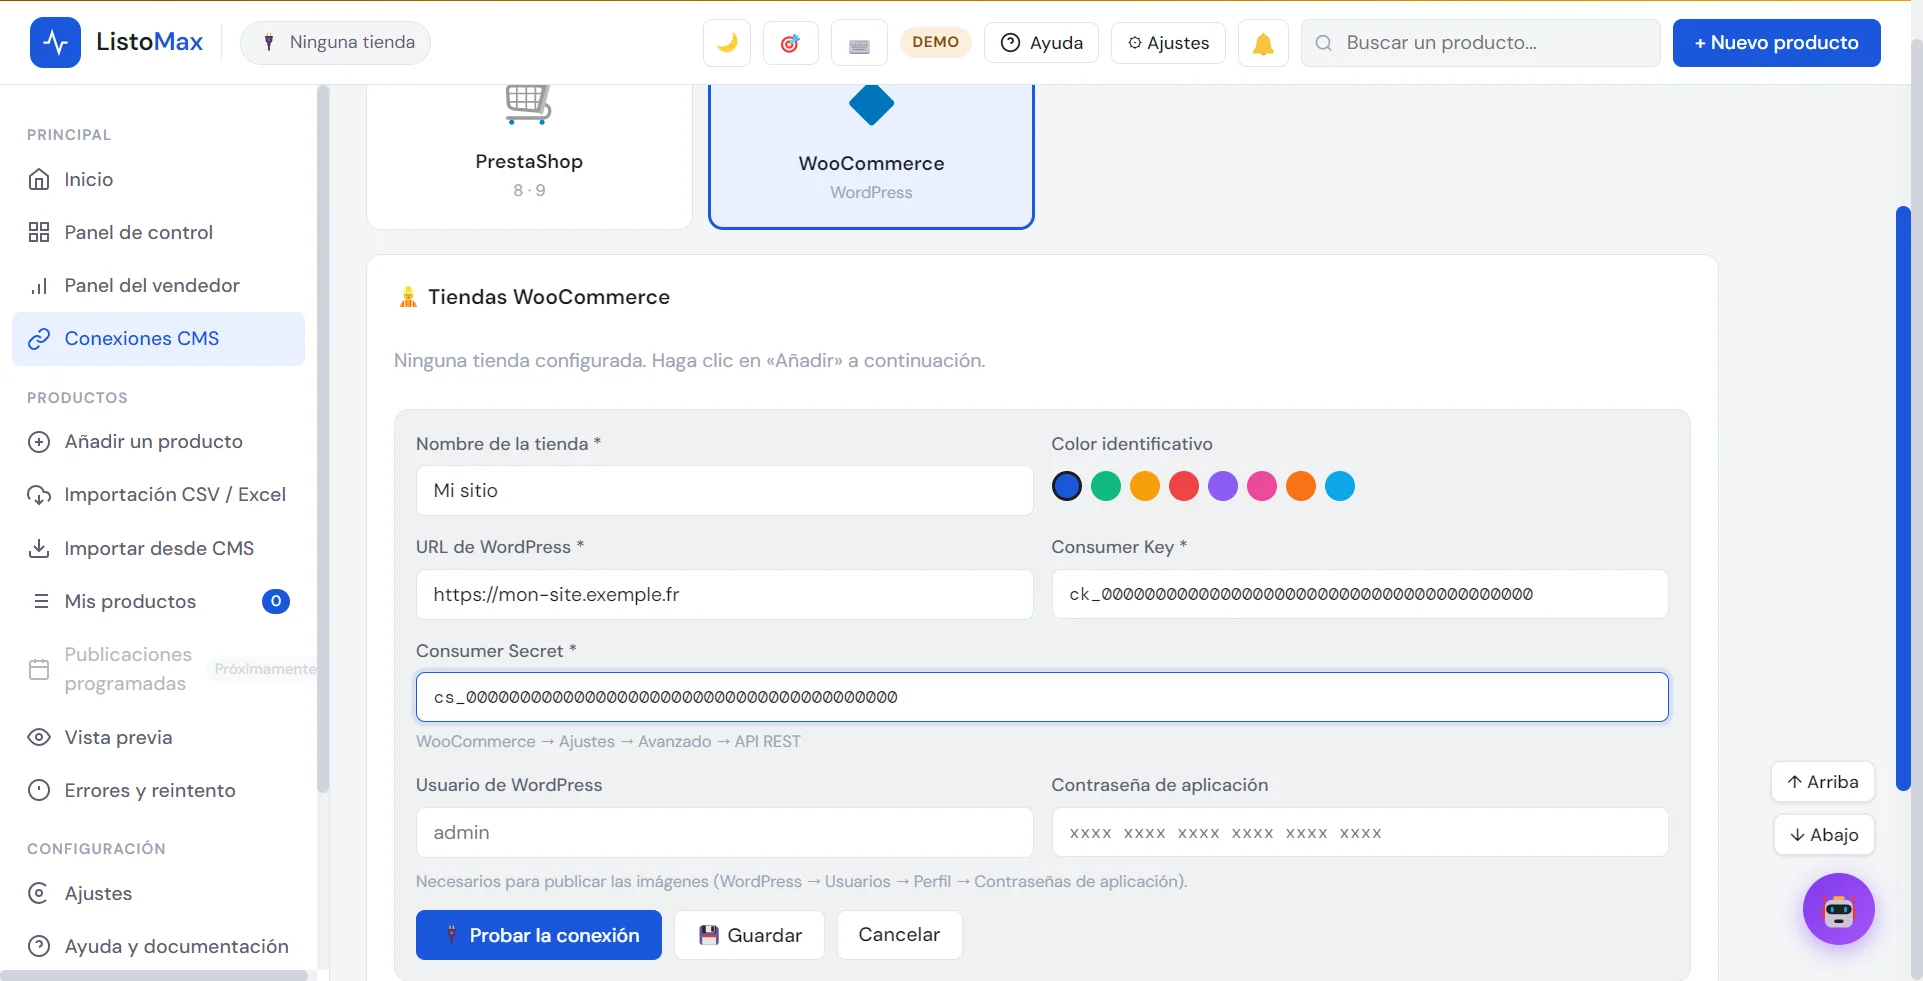Pick the purple identification color
Viewport: 1923px width, 981px height.
[x=1223, y=486]
